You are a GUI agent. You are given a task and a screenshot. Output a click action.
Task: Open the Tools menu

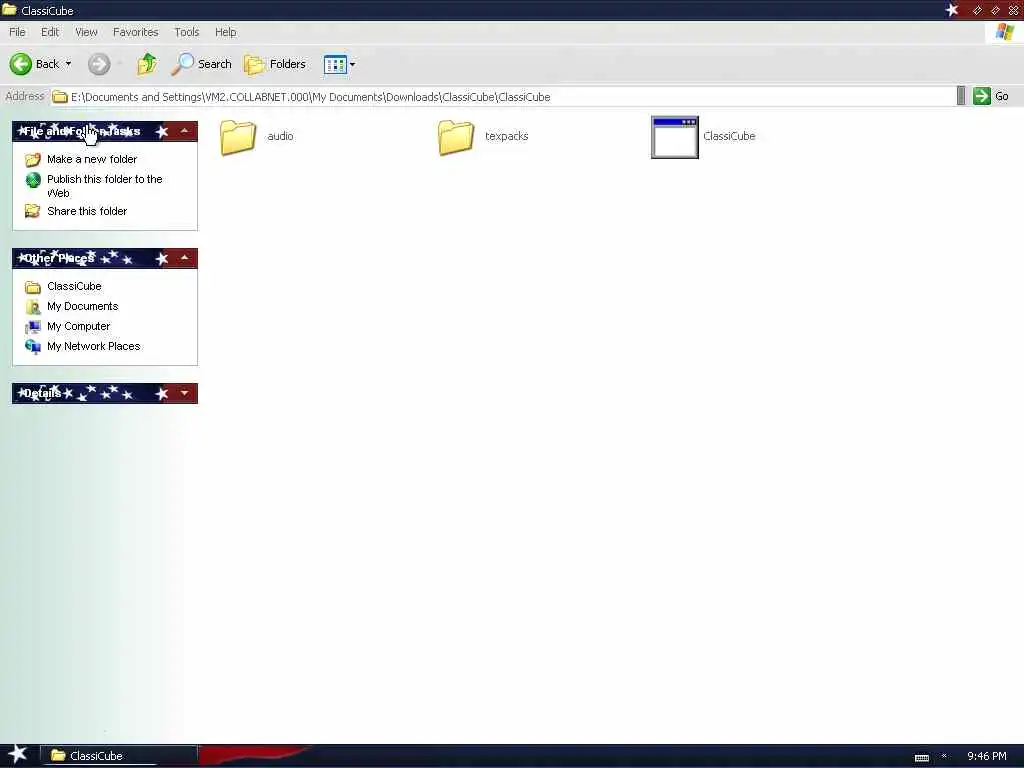[x=187, y=32]
